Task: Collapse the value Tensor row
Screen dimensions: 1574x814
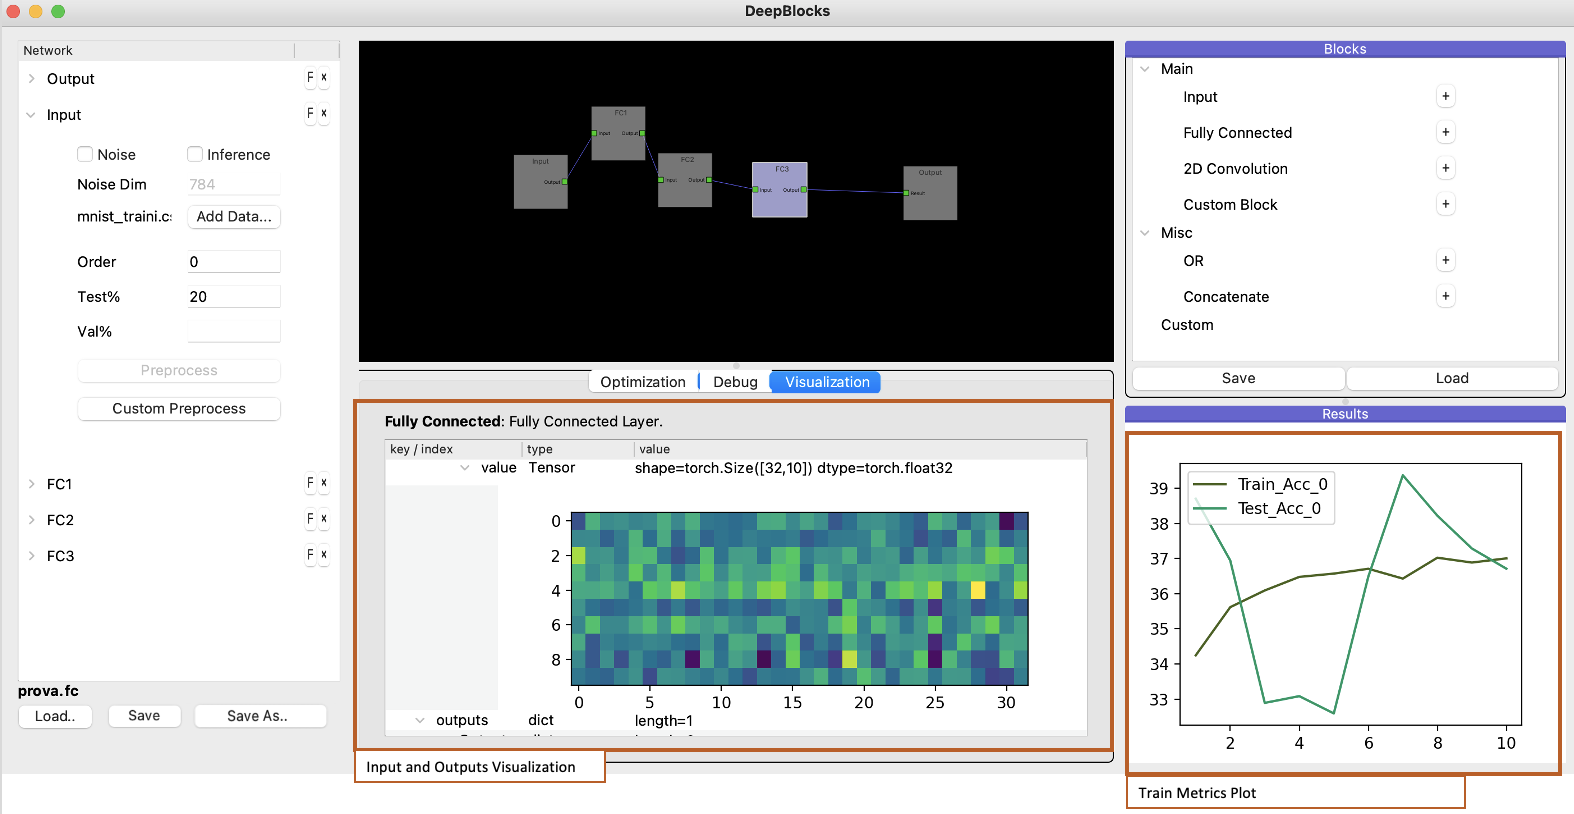Action: point(465,468)
